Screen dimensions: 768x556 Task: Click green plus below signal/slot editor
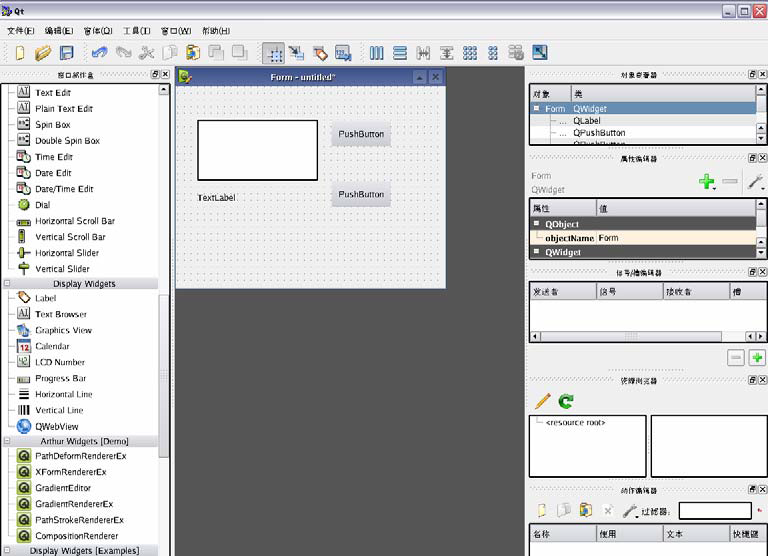point(757,357)
